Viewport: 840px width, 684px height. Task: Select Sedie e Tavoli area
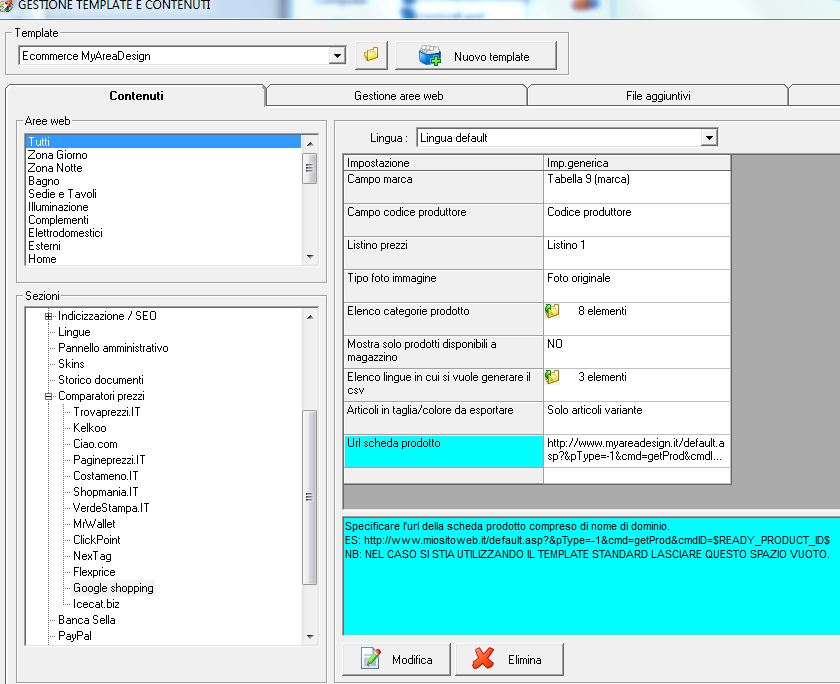[x=62, y=194]
